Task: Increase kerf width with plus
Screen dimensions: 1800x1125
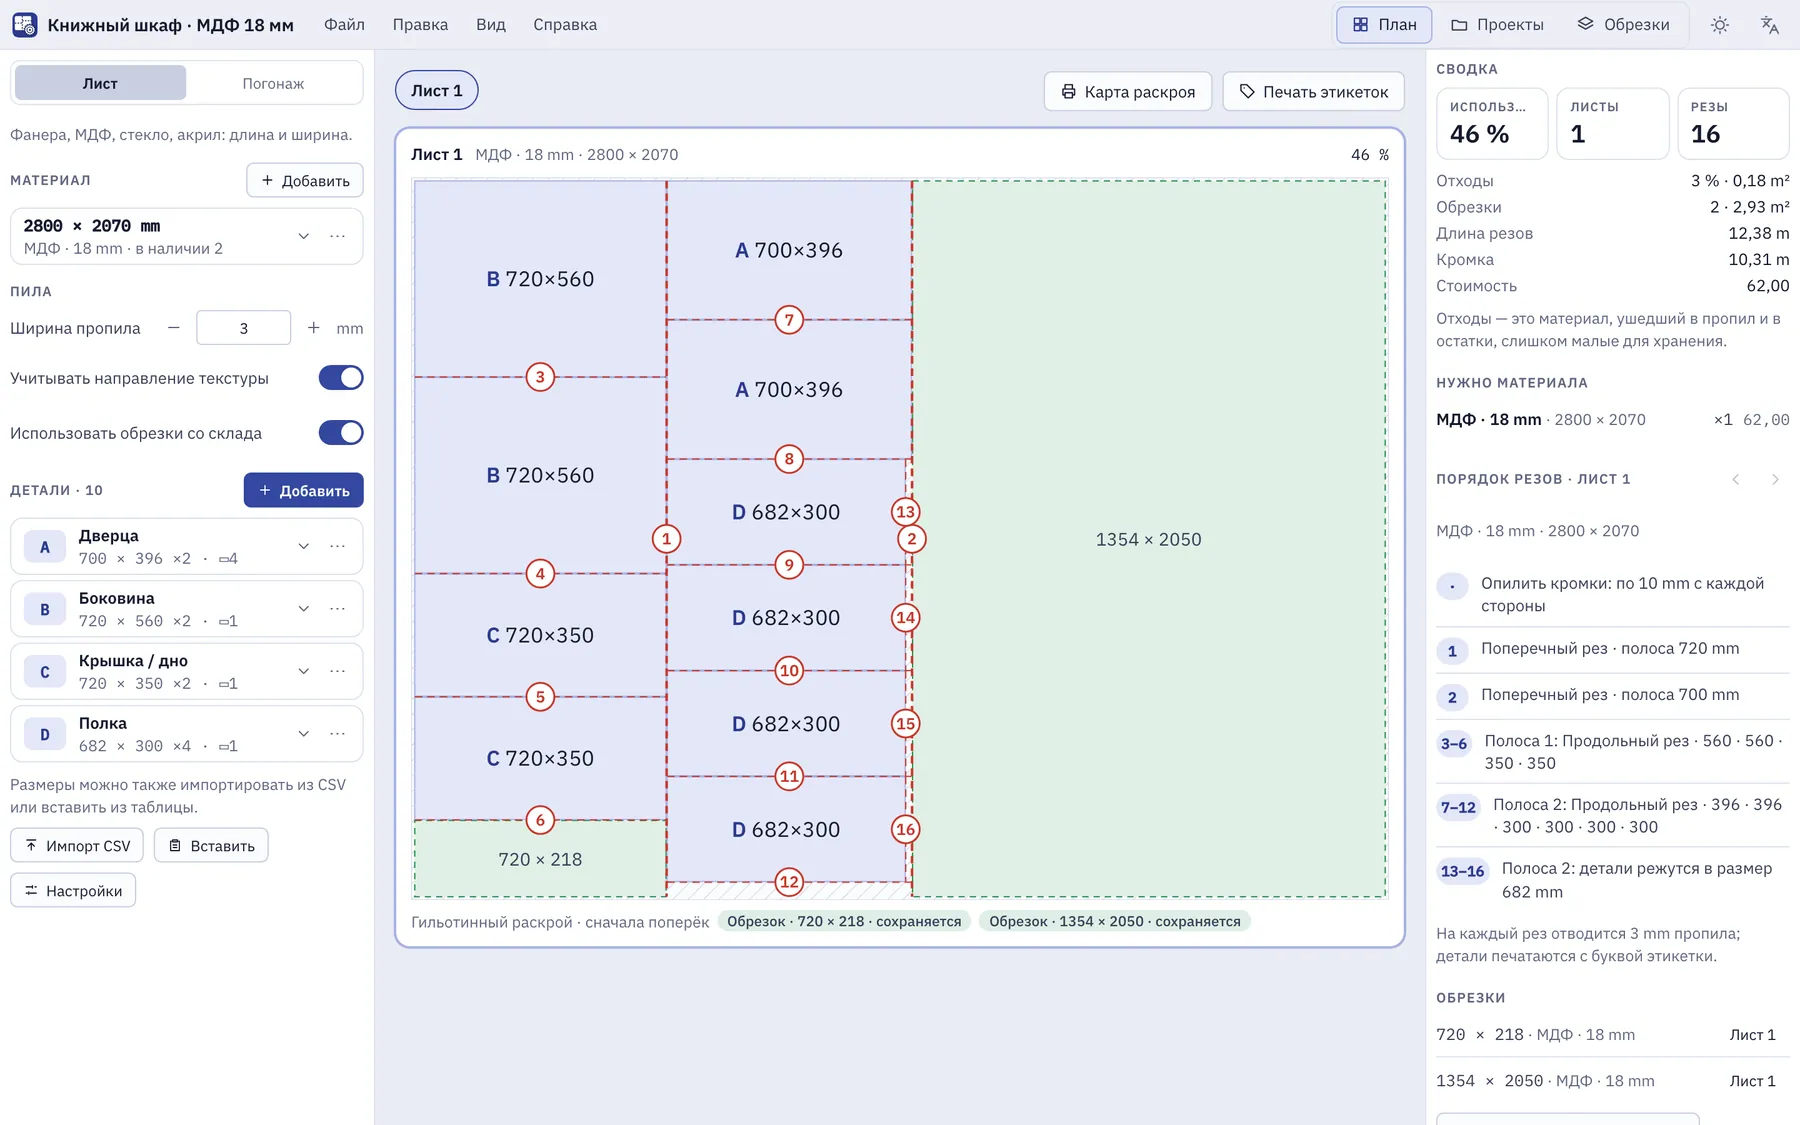Action: pos(314,328)
